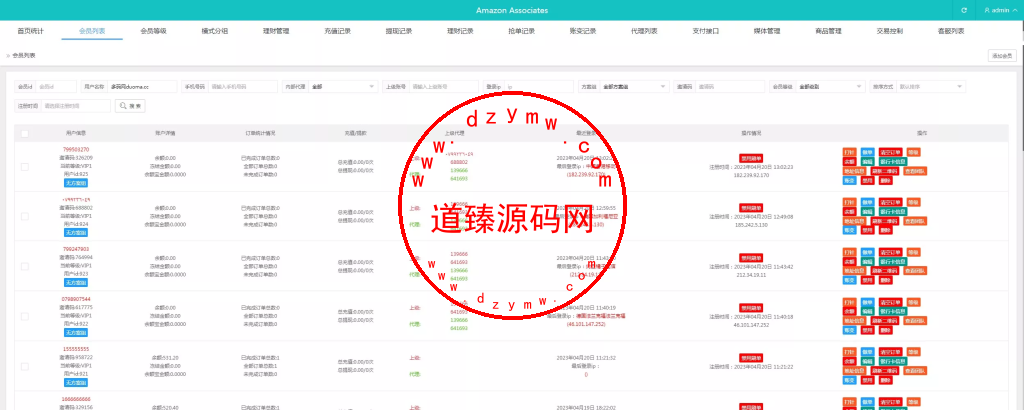Open the 支付接口 tab
Image resolution: width=1024 pixels, height=410 pixels.
coord(705,31)
